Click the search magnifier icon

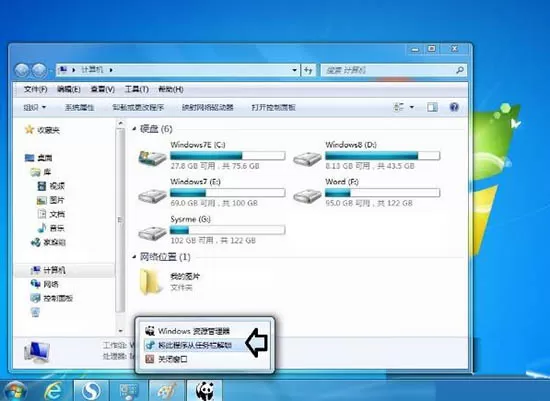tap(460, 70)
